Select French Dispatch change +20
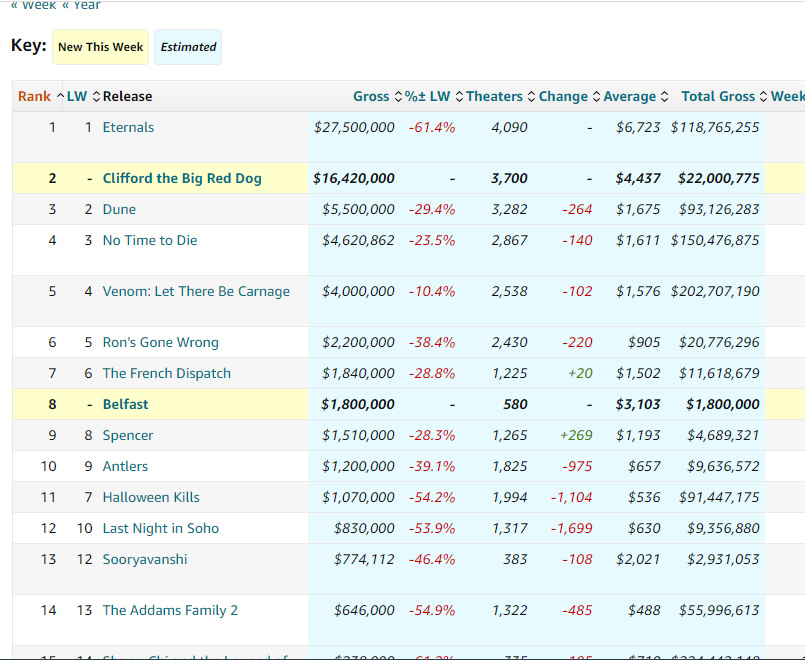 (581, 373)
